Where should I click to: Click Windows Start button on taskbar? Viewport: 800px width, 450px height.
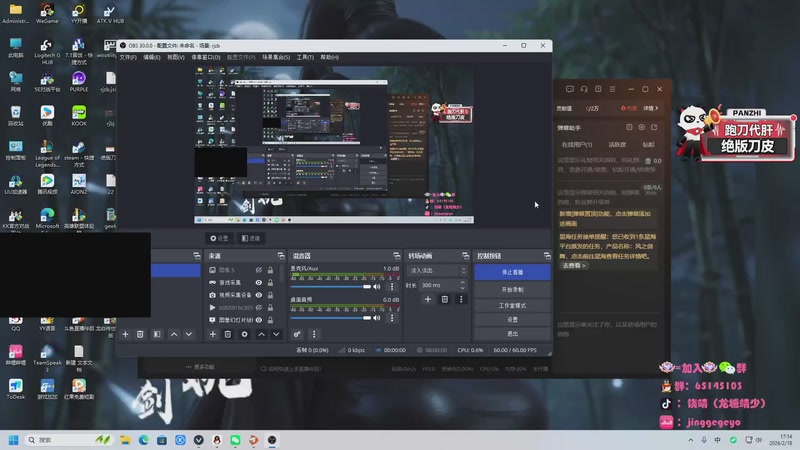14,440
